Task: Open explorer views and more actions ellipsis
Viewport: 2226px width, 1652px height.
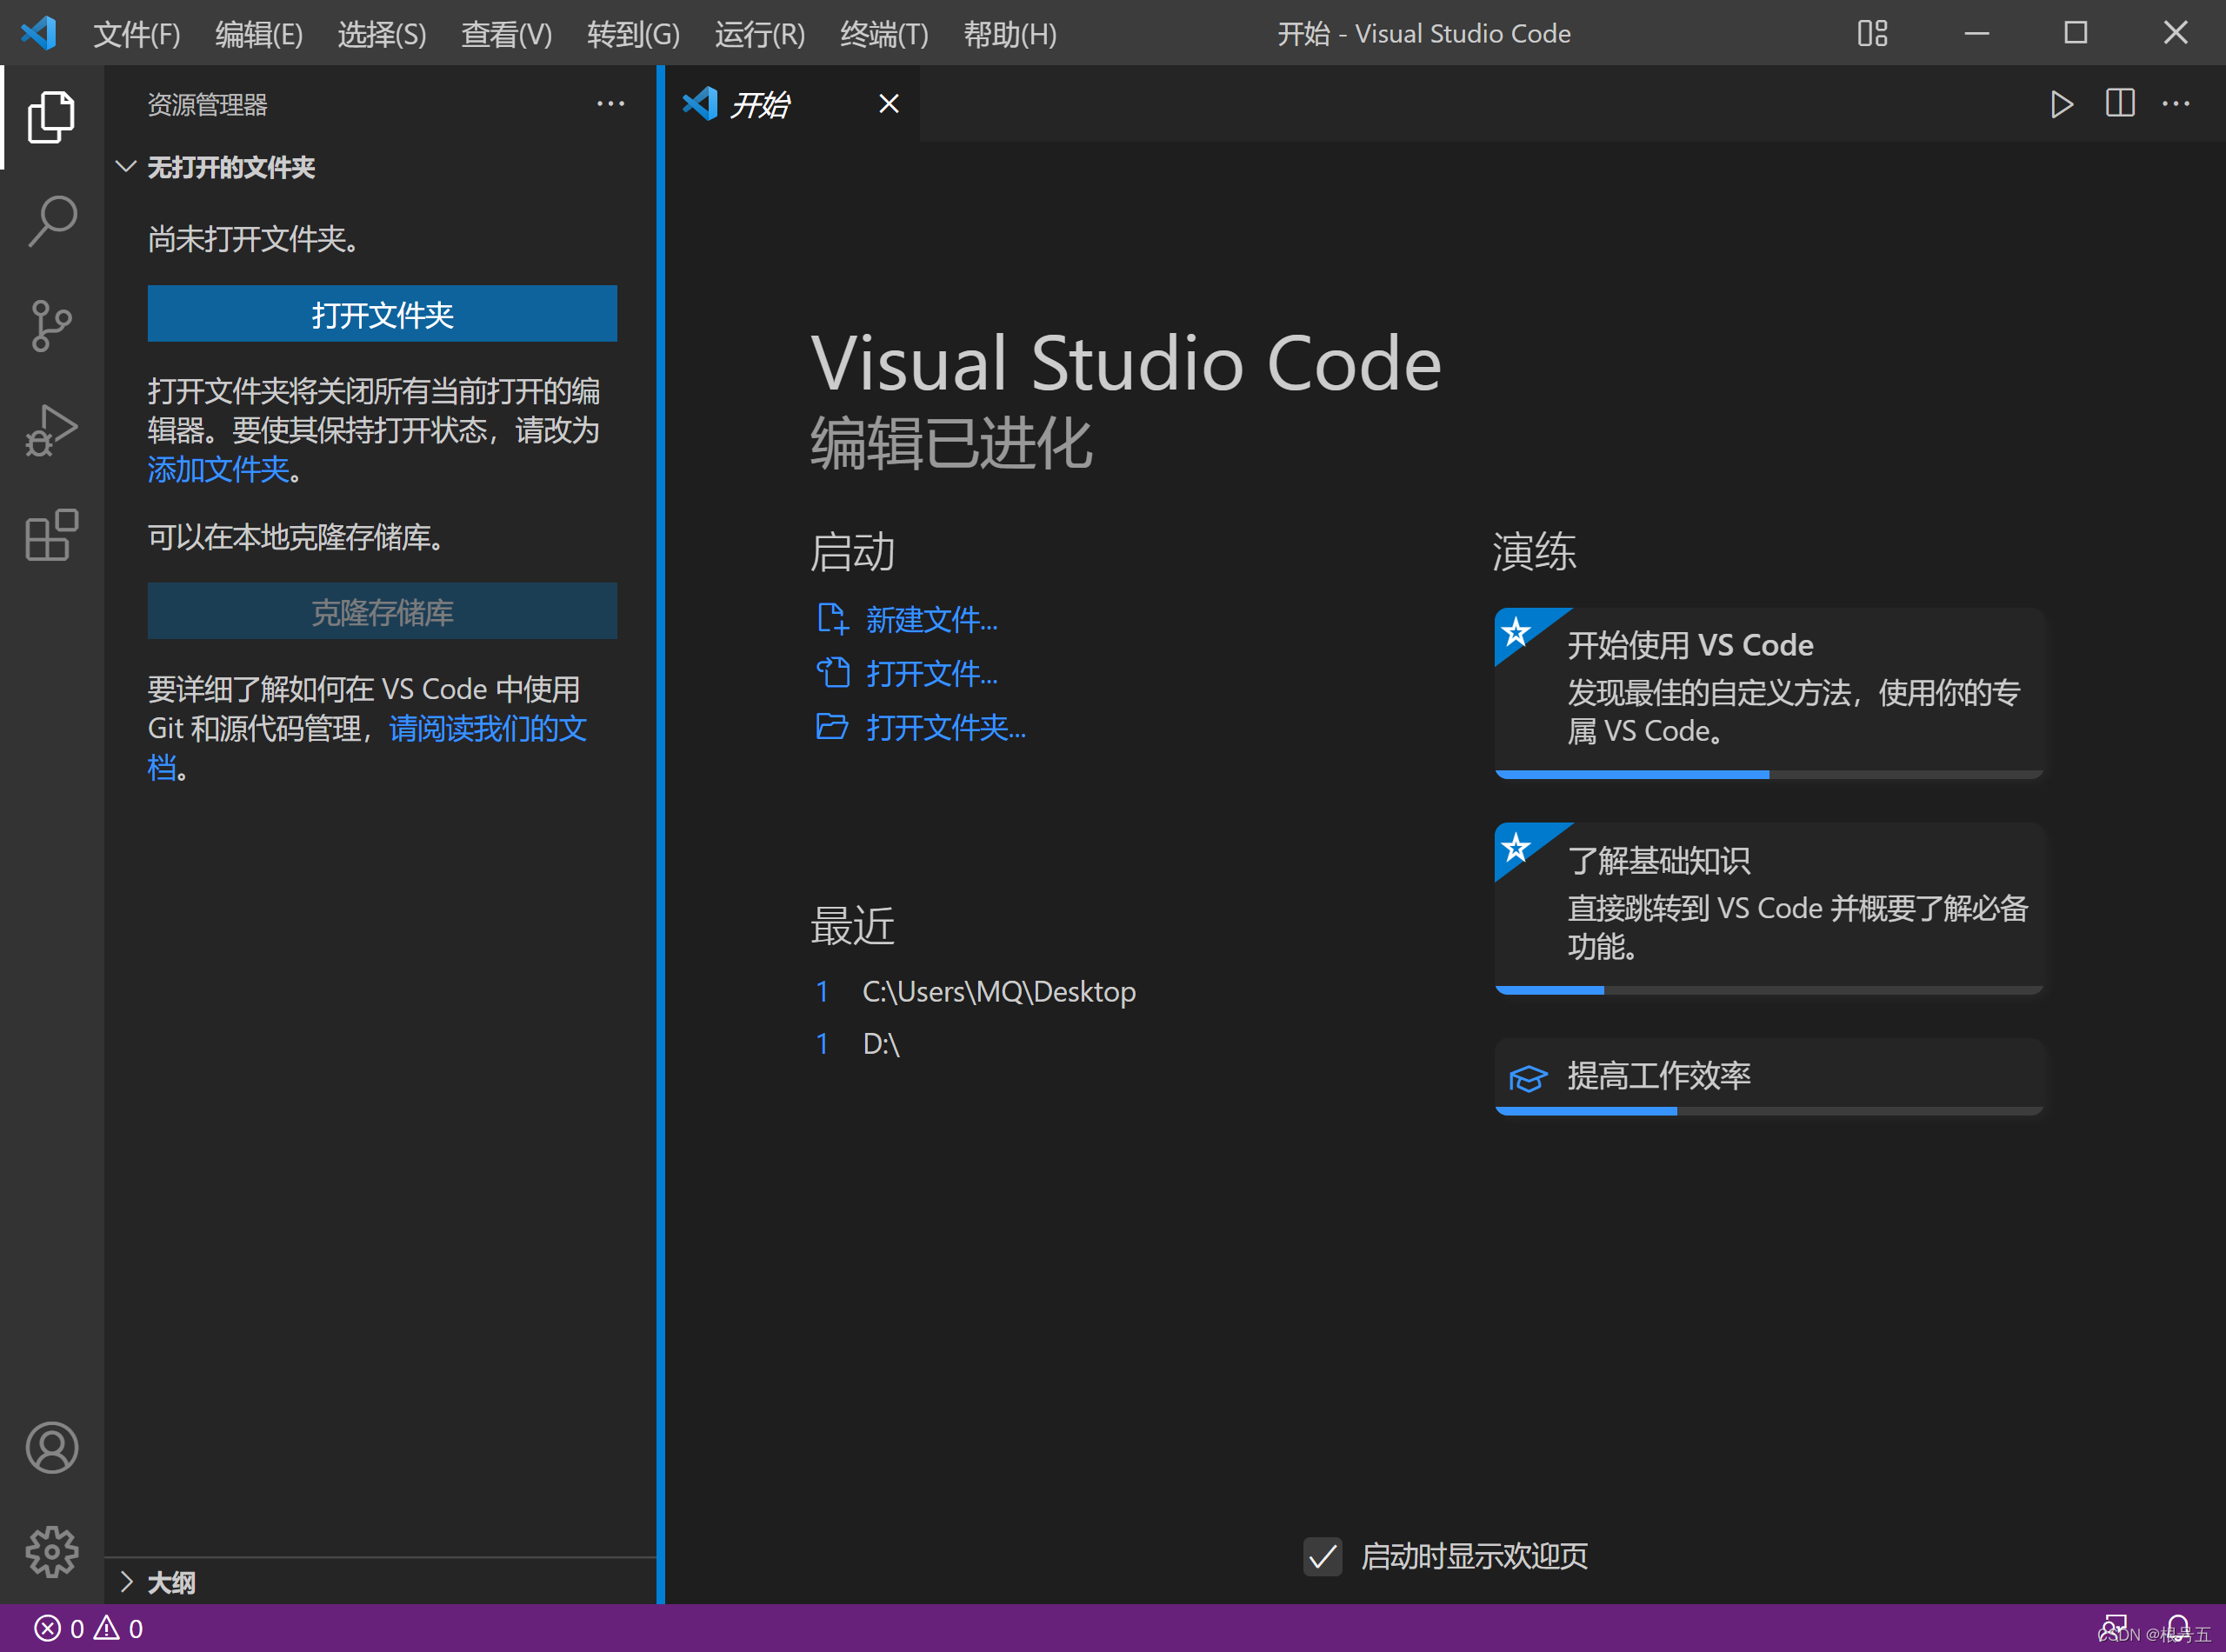Action: [x=610, y=104]
